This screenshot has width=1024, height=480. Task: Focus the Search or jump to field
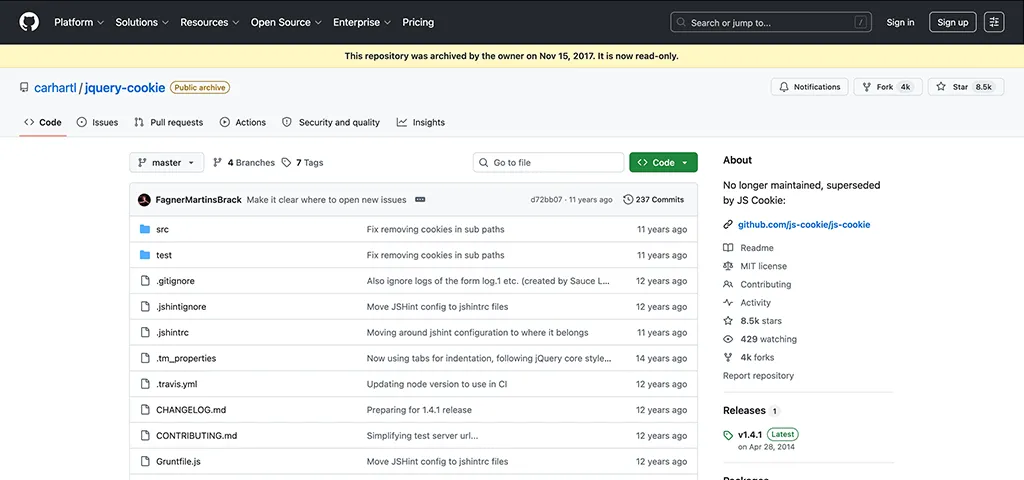[771, 22]
